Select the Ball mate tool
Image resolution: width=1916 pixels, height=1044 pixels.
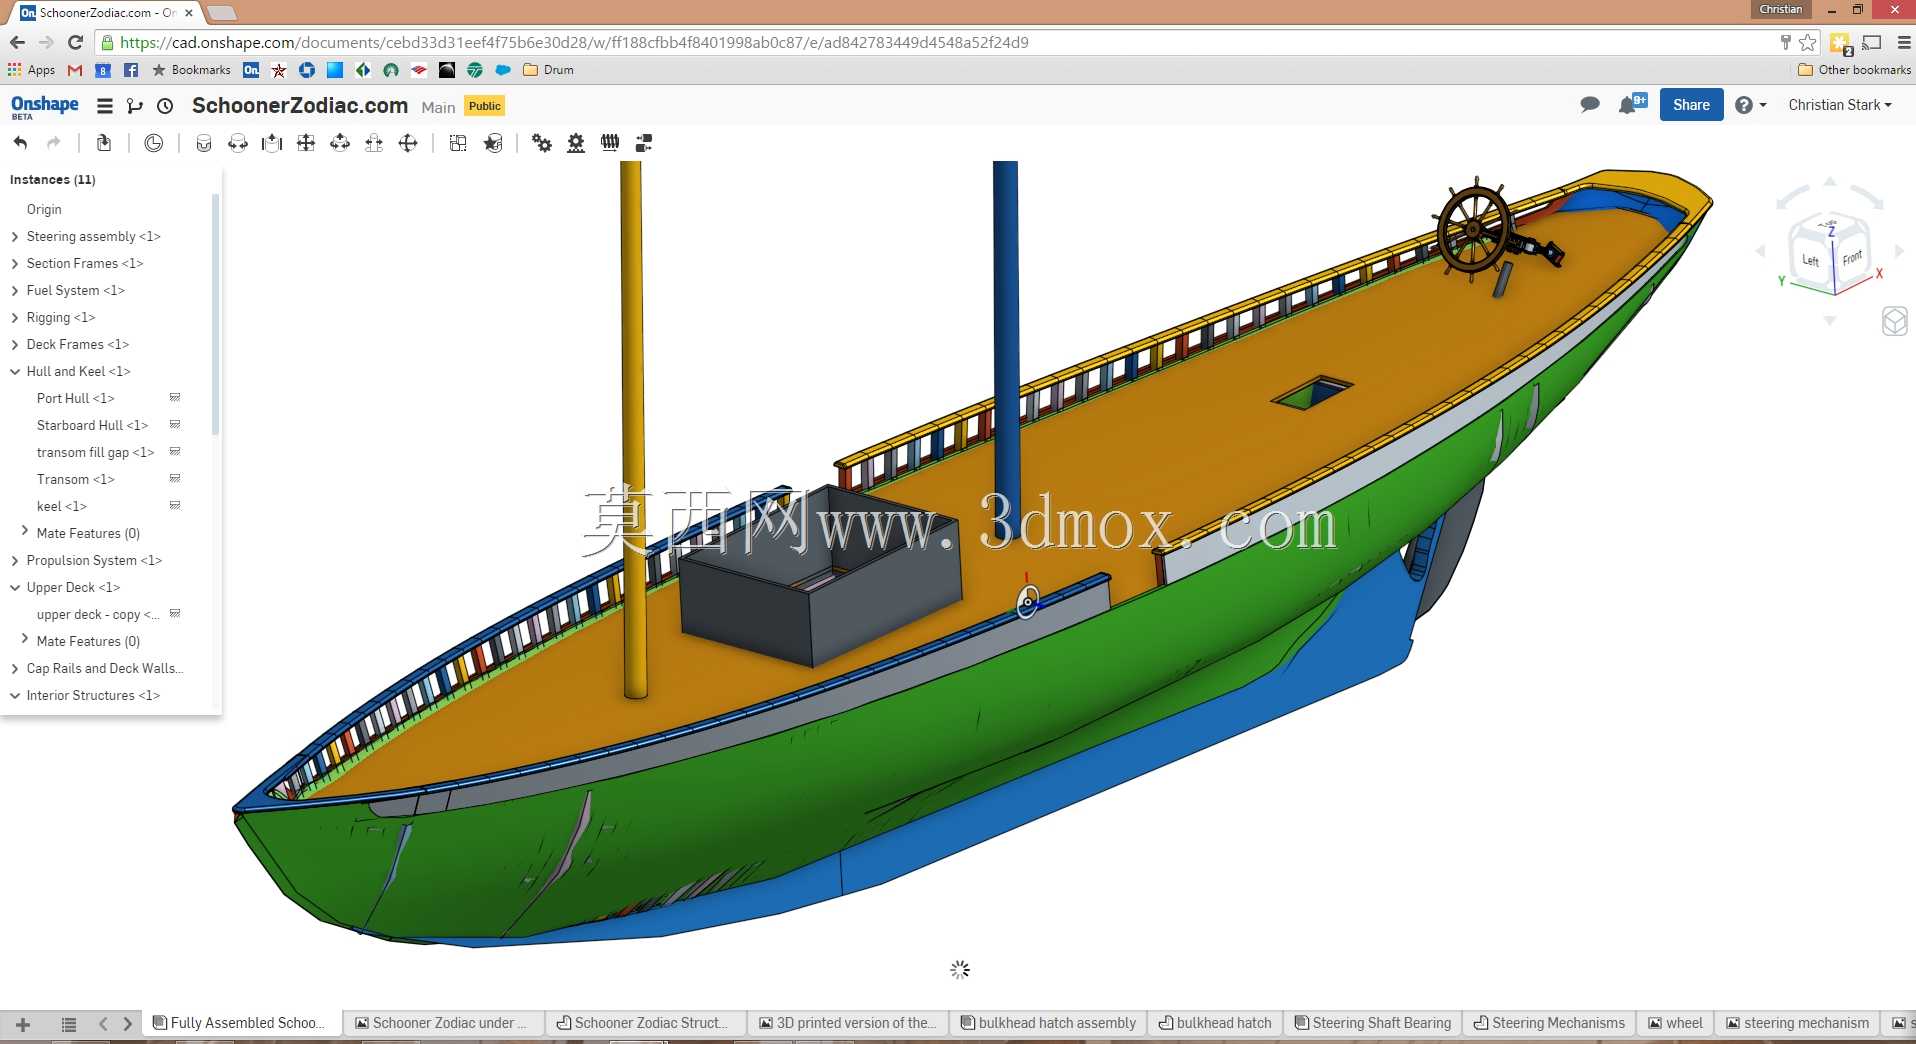coord(408,143)
